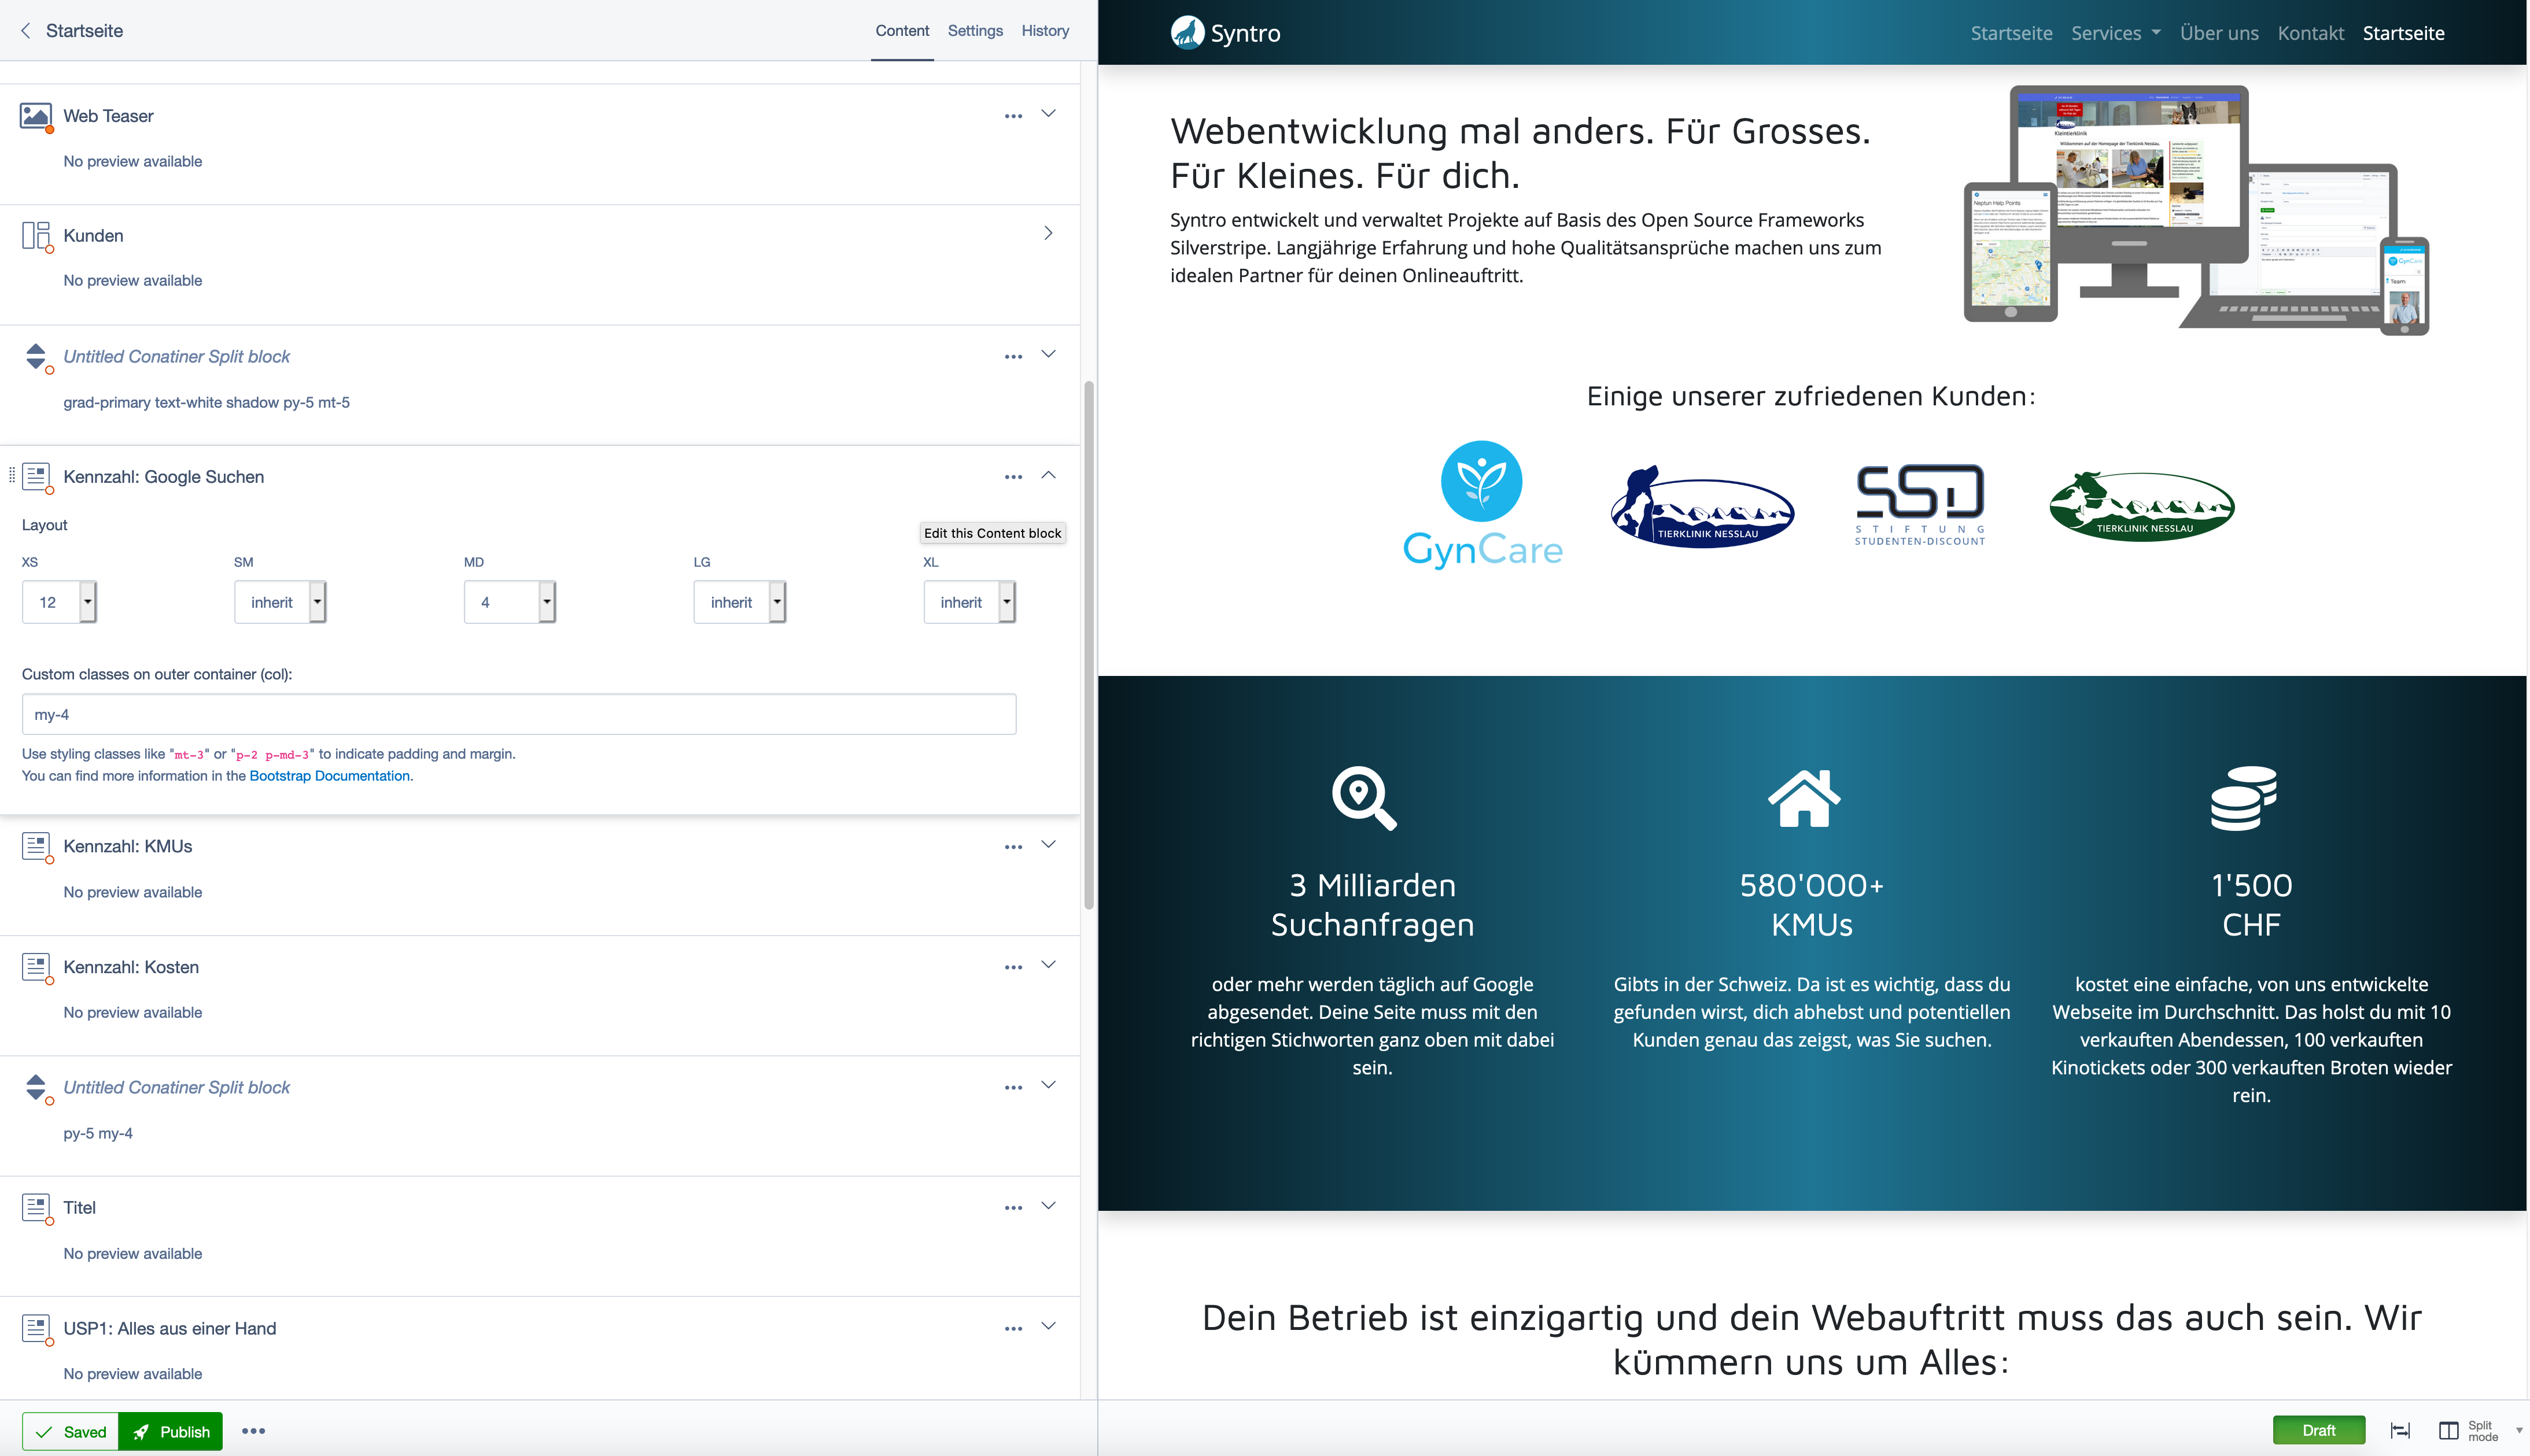
Task: Open three-dots menu for Kennzahl: Kosten
Action: (1013, 967)
